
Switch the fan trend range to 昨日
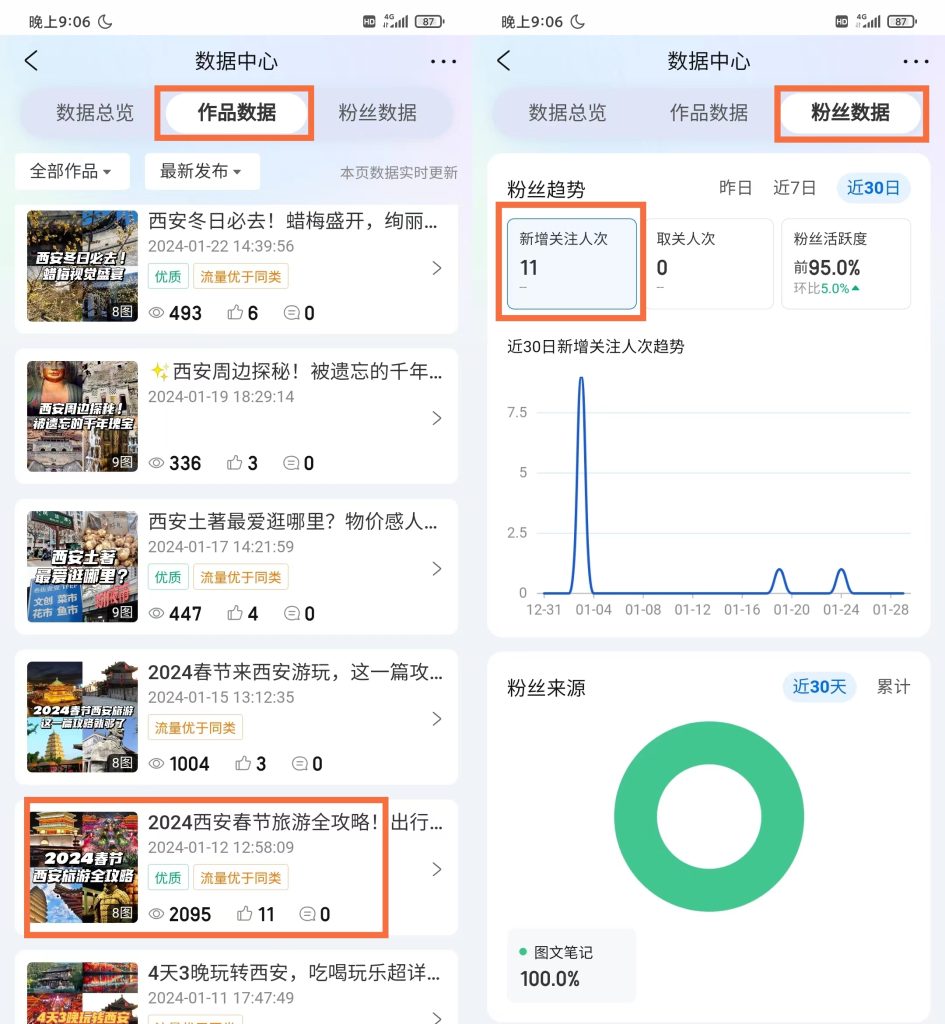pos(735,188)
